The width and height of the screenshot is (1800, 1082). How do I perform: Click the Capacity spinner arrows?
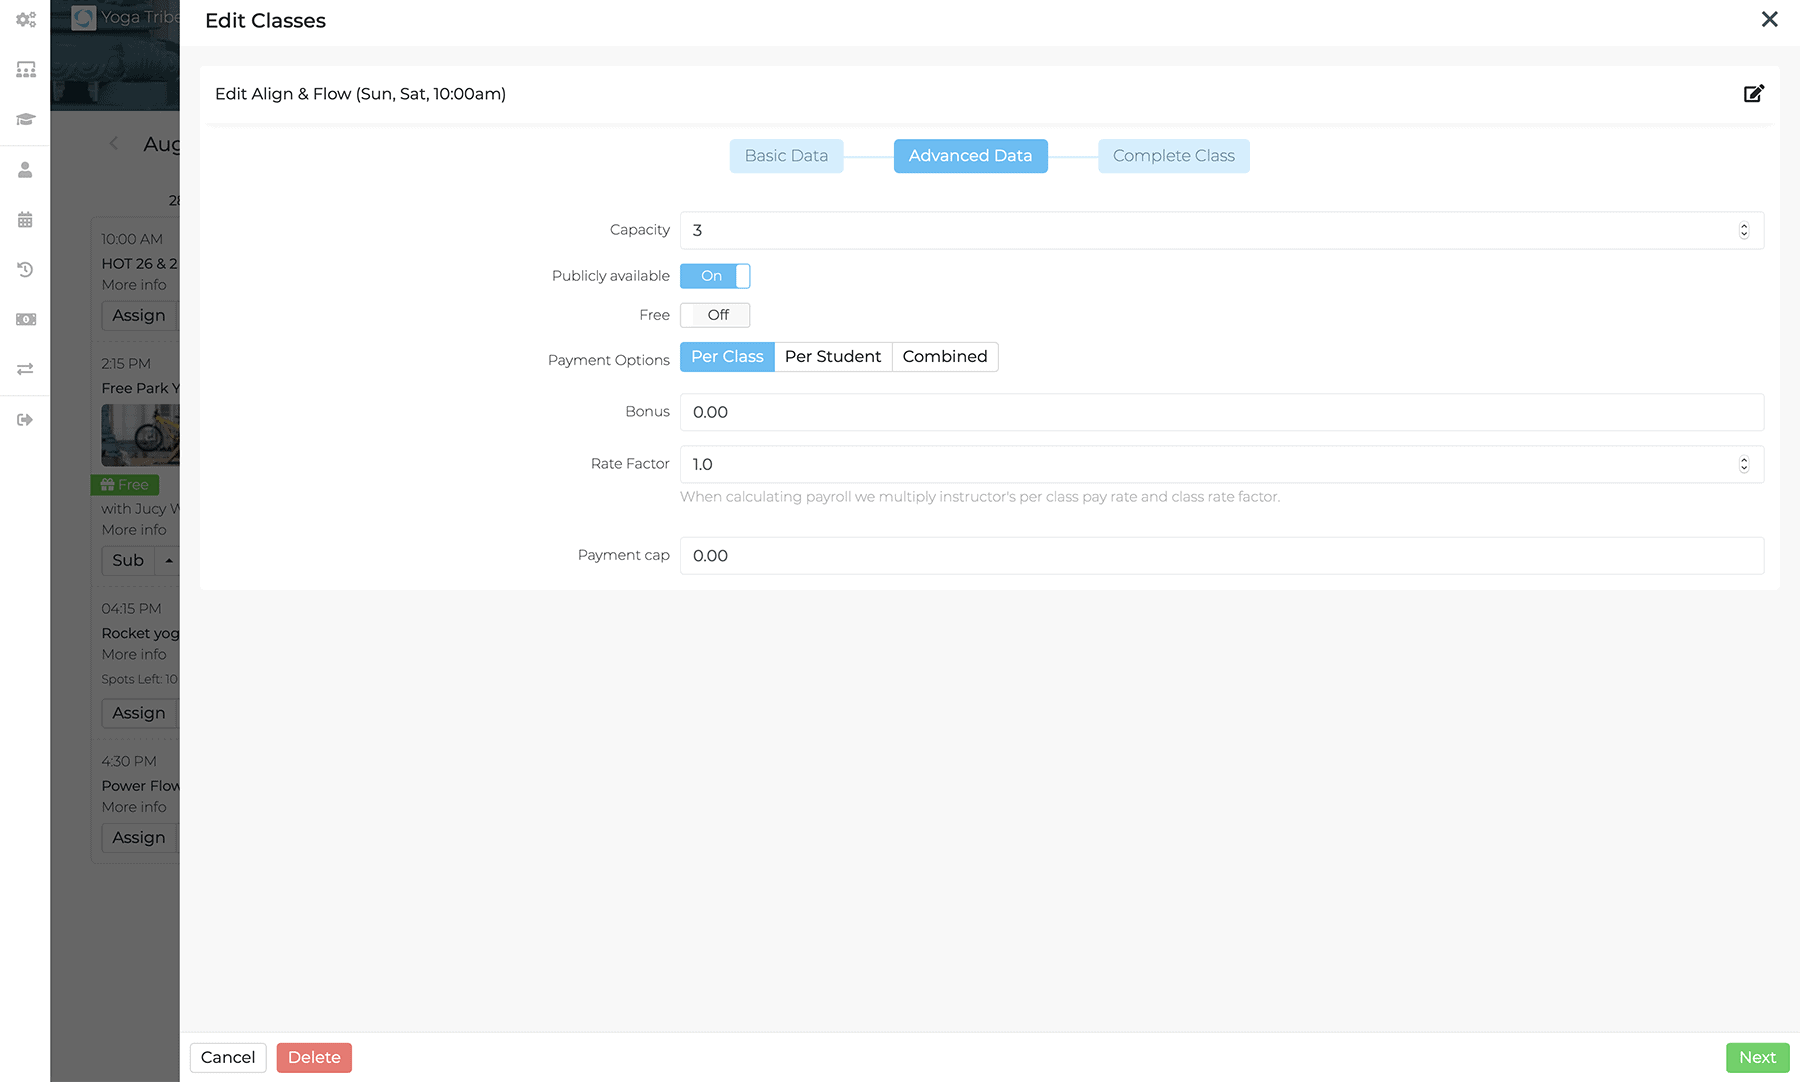tap(1744, 230)
